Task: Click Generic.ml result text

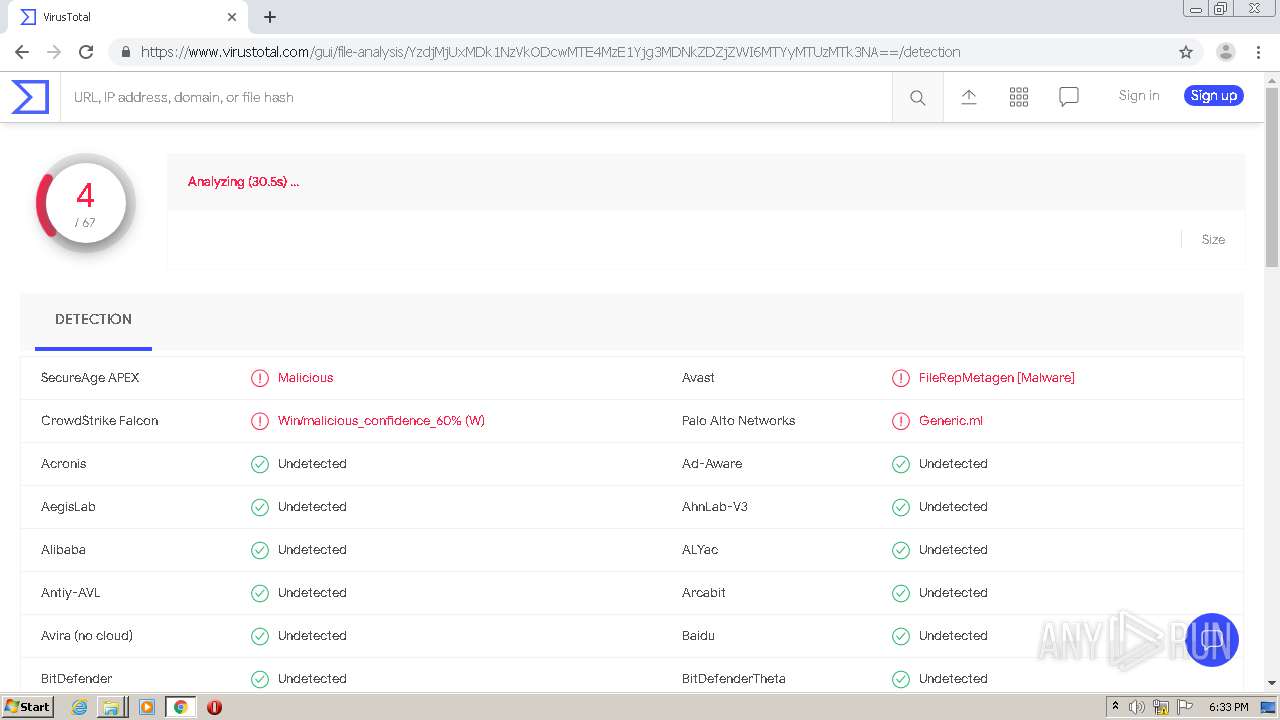Action: pos(951,421)
